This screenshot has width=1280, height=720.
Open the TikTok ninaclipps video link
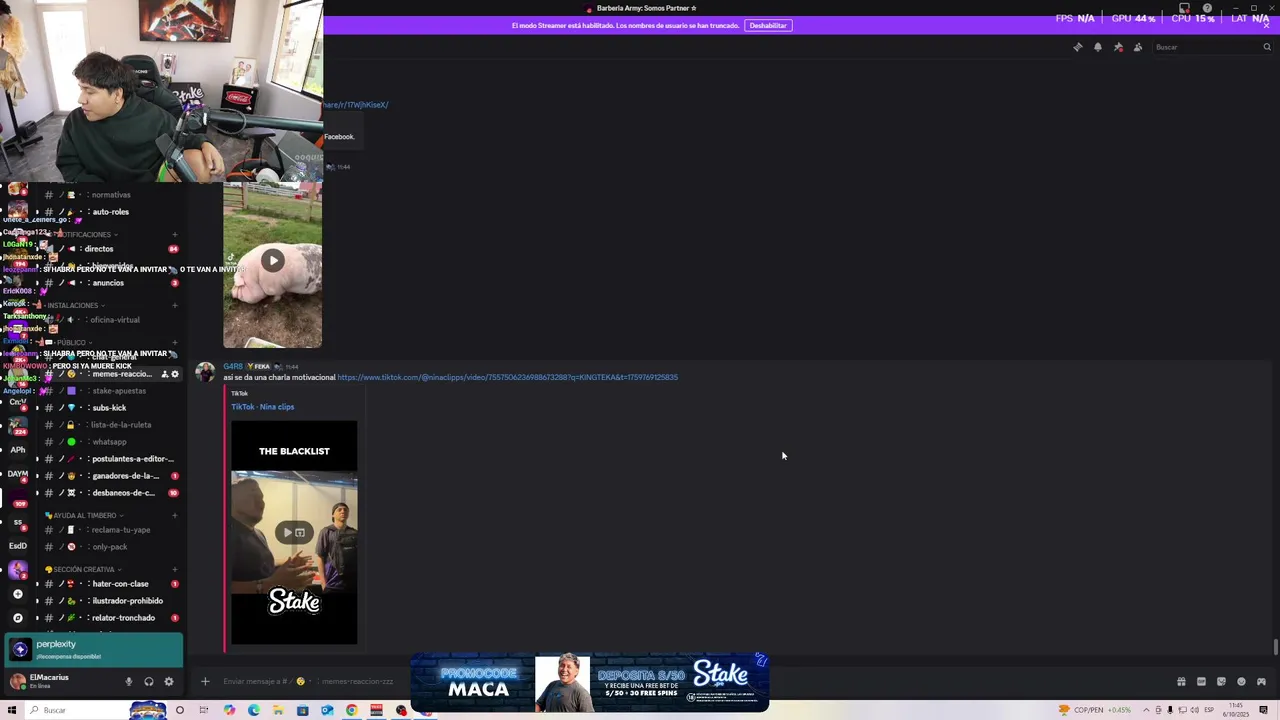click(507, 377)
